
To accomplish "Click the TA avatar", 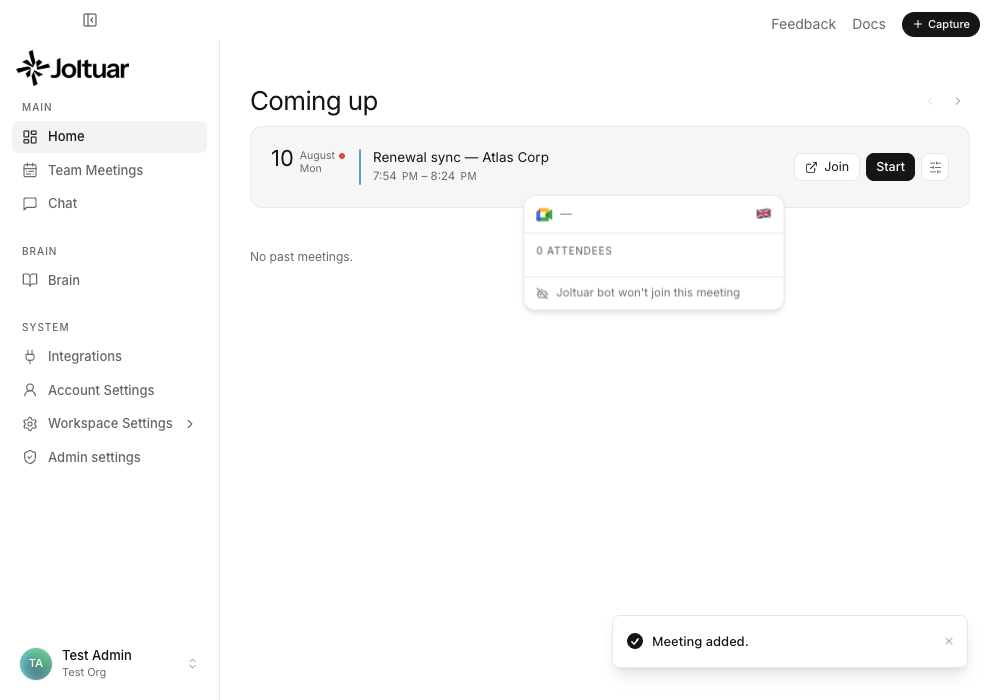I will pyautogui.click(x=36, y=664).
